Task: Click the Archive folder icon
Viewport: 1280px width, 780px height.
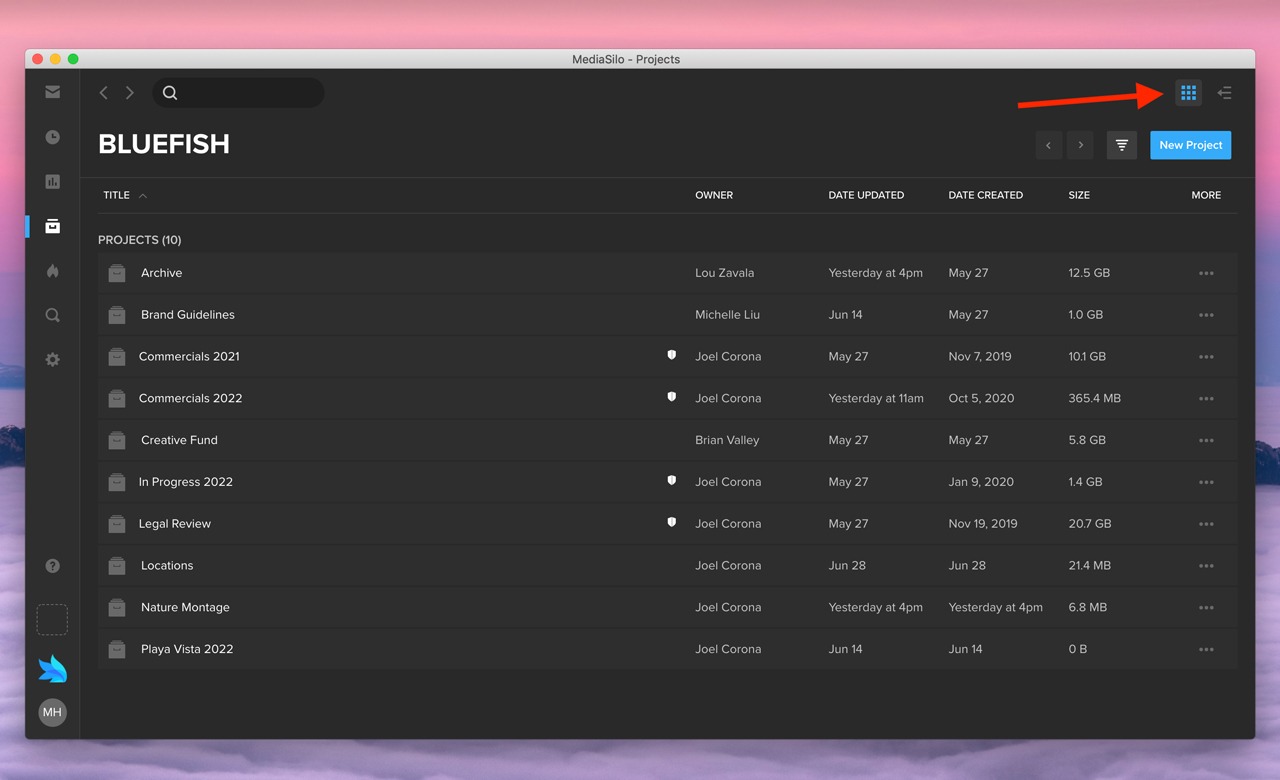Action: tap(117, 273)
